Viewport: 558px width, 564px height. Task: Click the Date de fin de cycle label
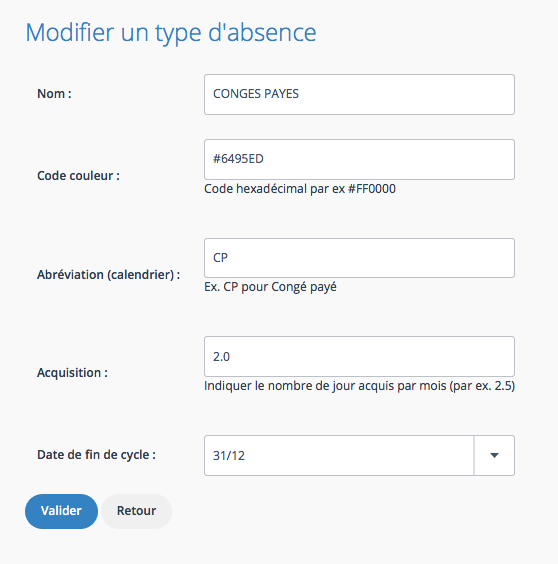coord(96,455)
